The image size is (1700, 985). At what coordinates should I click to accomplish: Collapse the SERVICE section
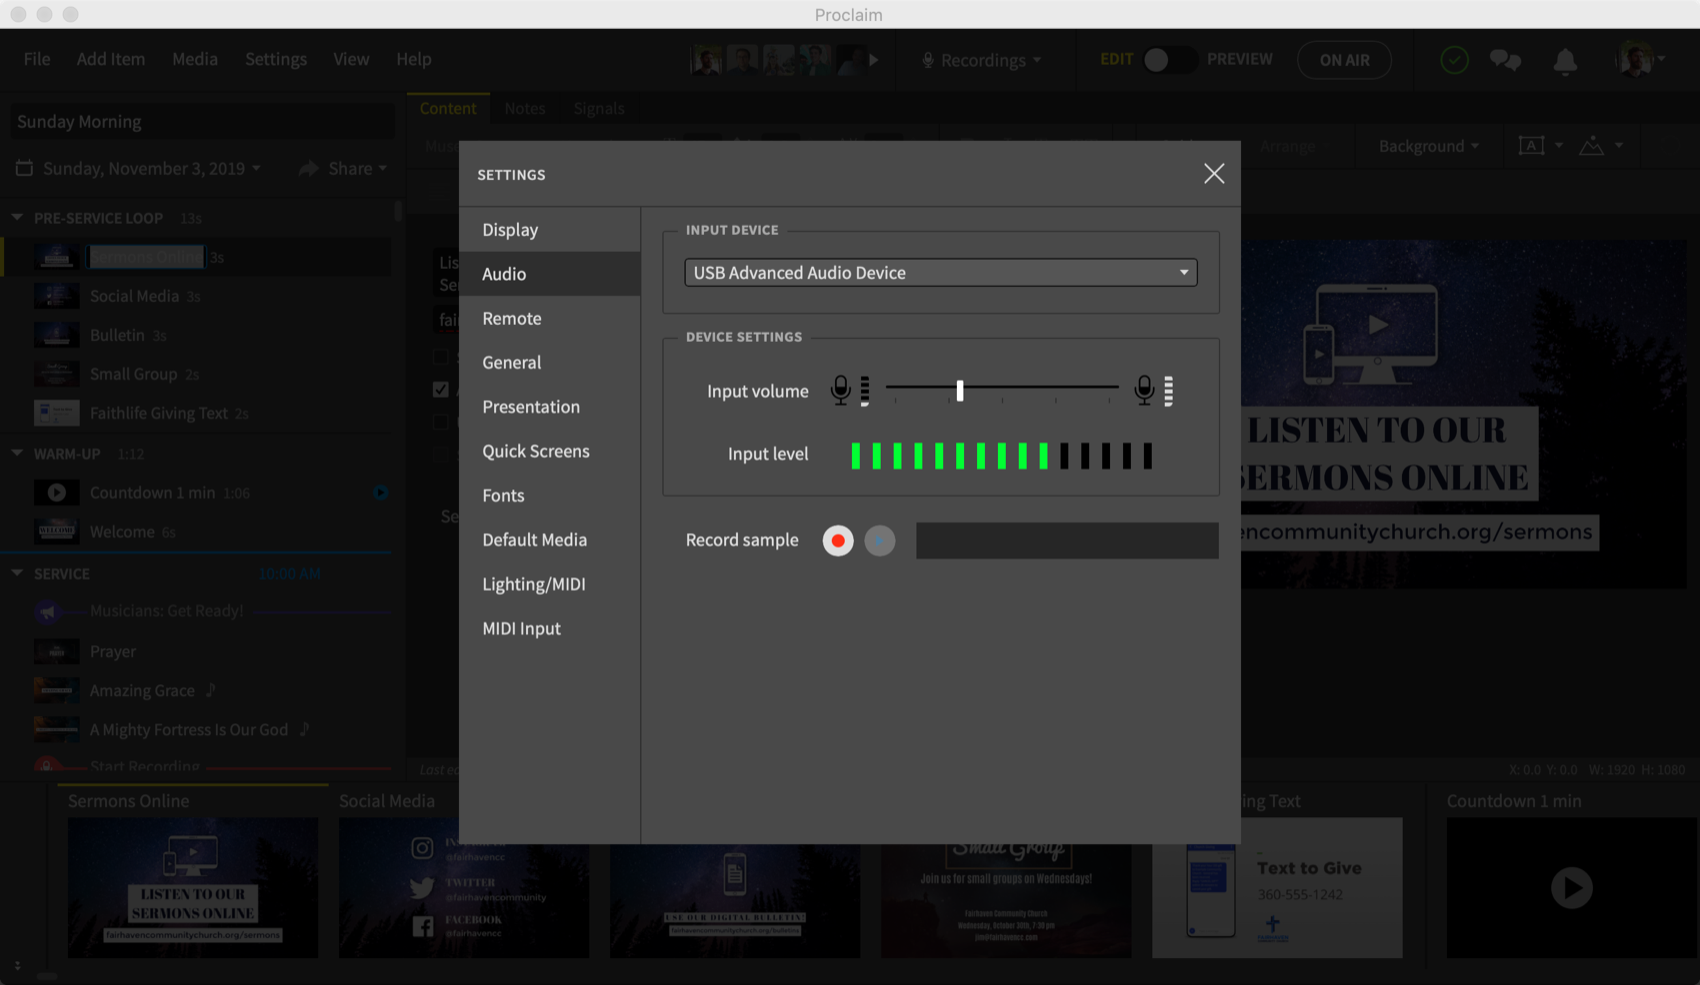coord(17,573)
